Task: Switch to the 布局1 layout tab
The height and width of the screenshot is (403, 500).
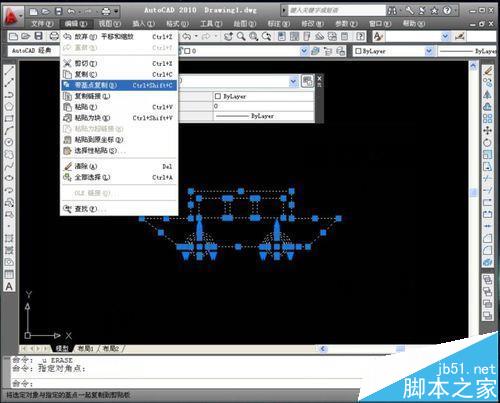Action: (85, 349)
